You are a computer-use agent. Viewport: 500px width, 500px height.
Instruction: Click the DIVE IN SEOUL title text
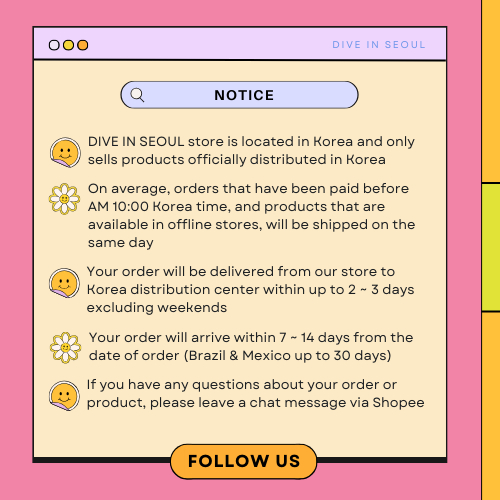379,45
